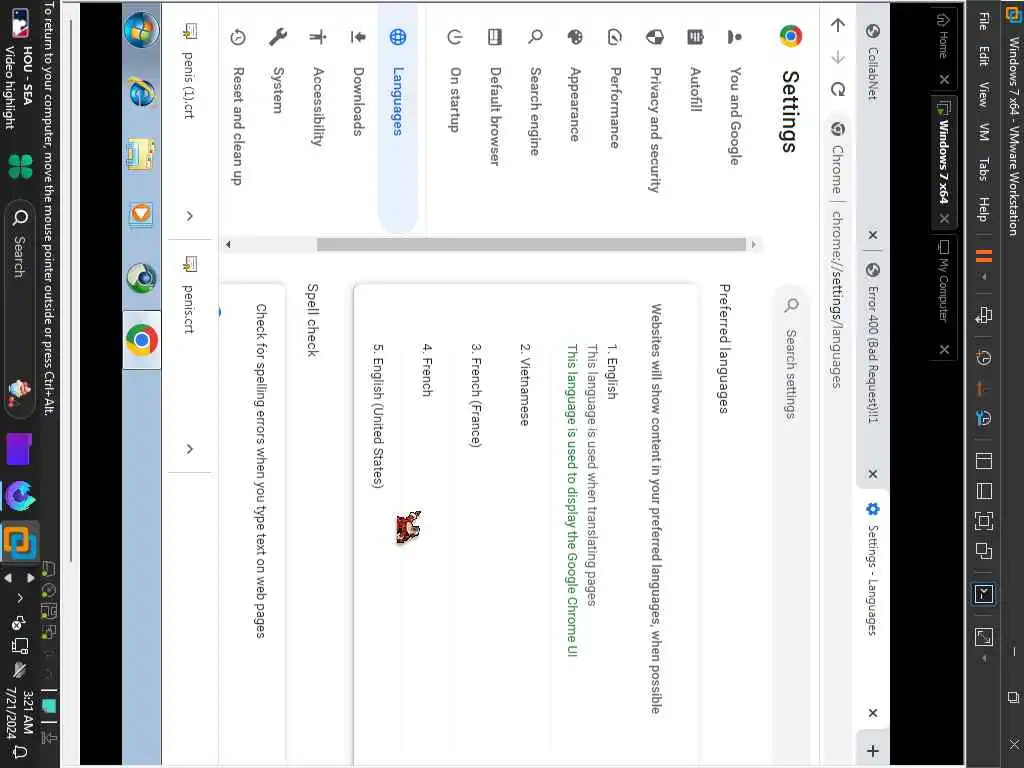1024x768 pixels.
Task: Open the snapshot manager icon
Action: tap(984, 419)
